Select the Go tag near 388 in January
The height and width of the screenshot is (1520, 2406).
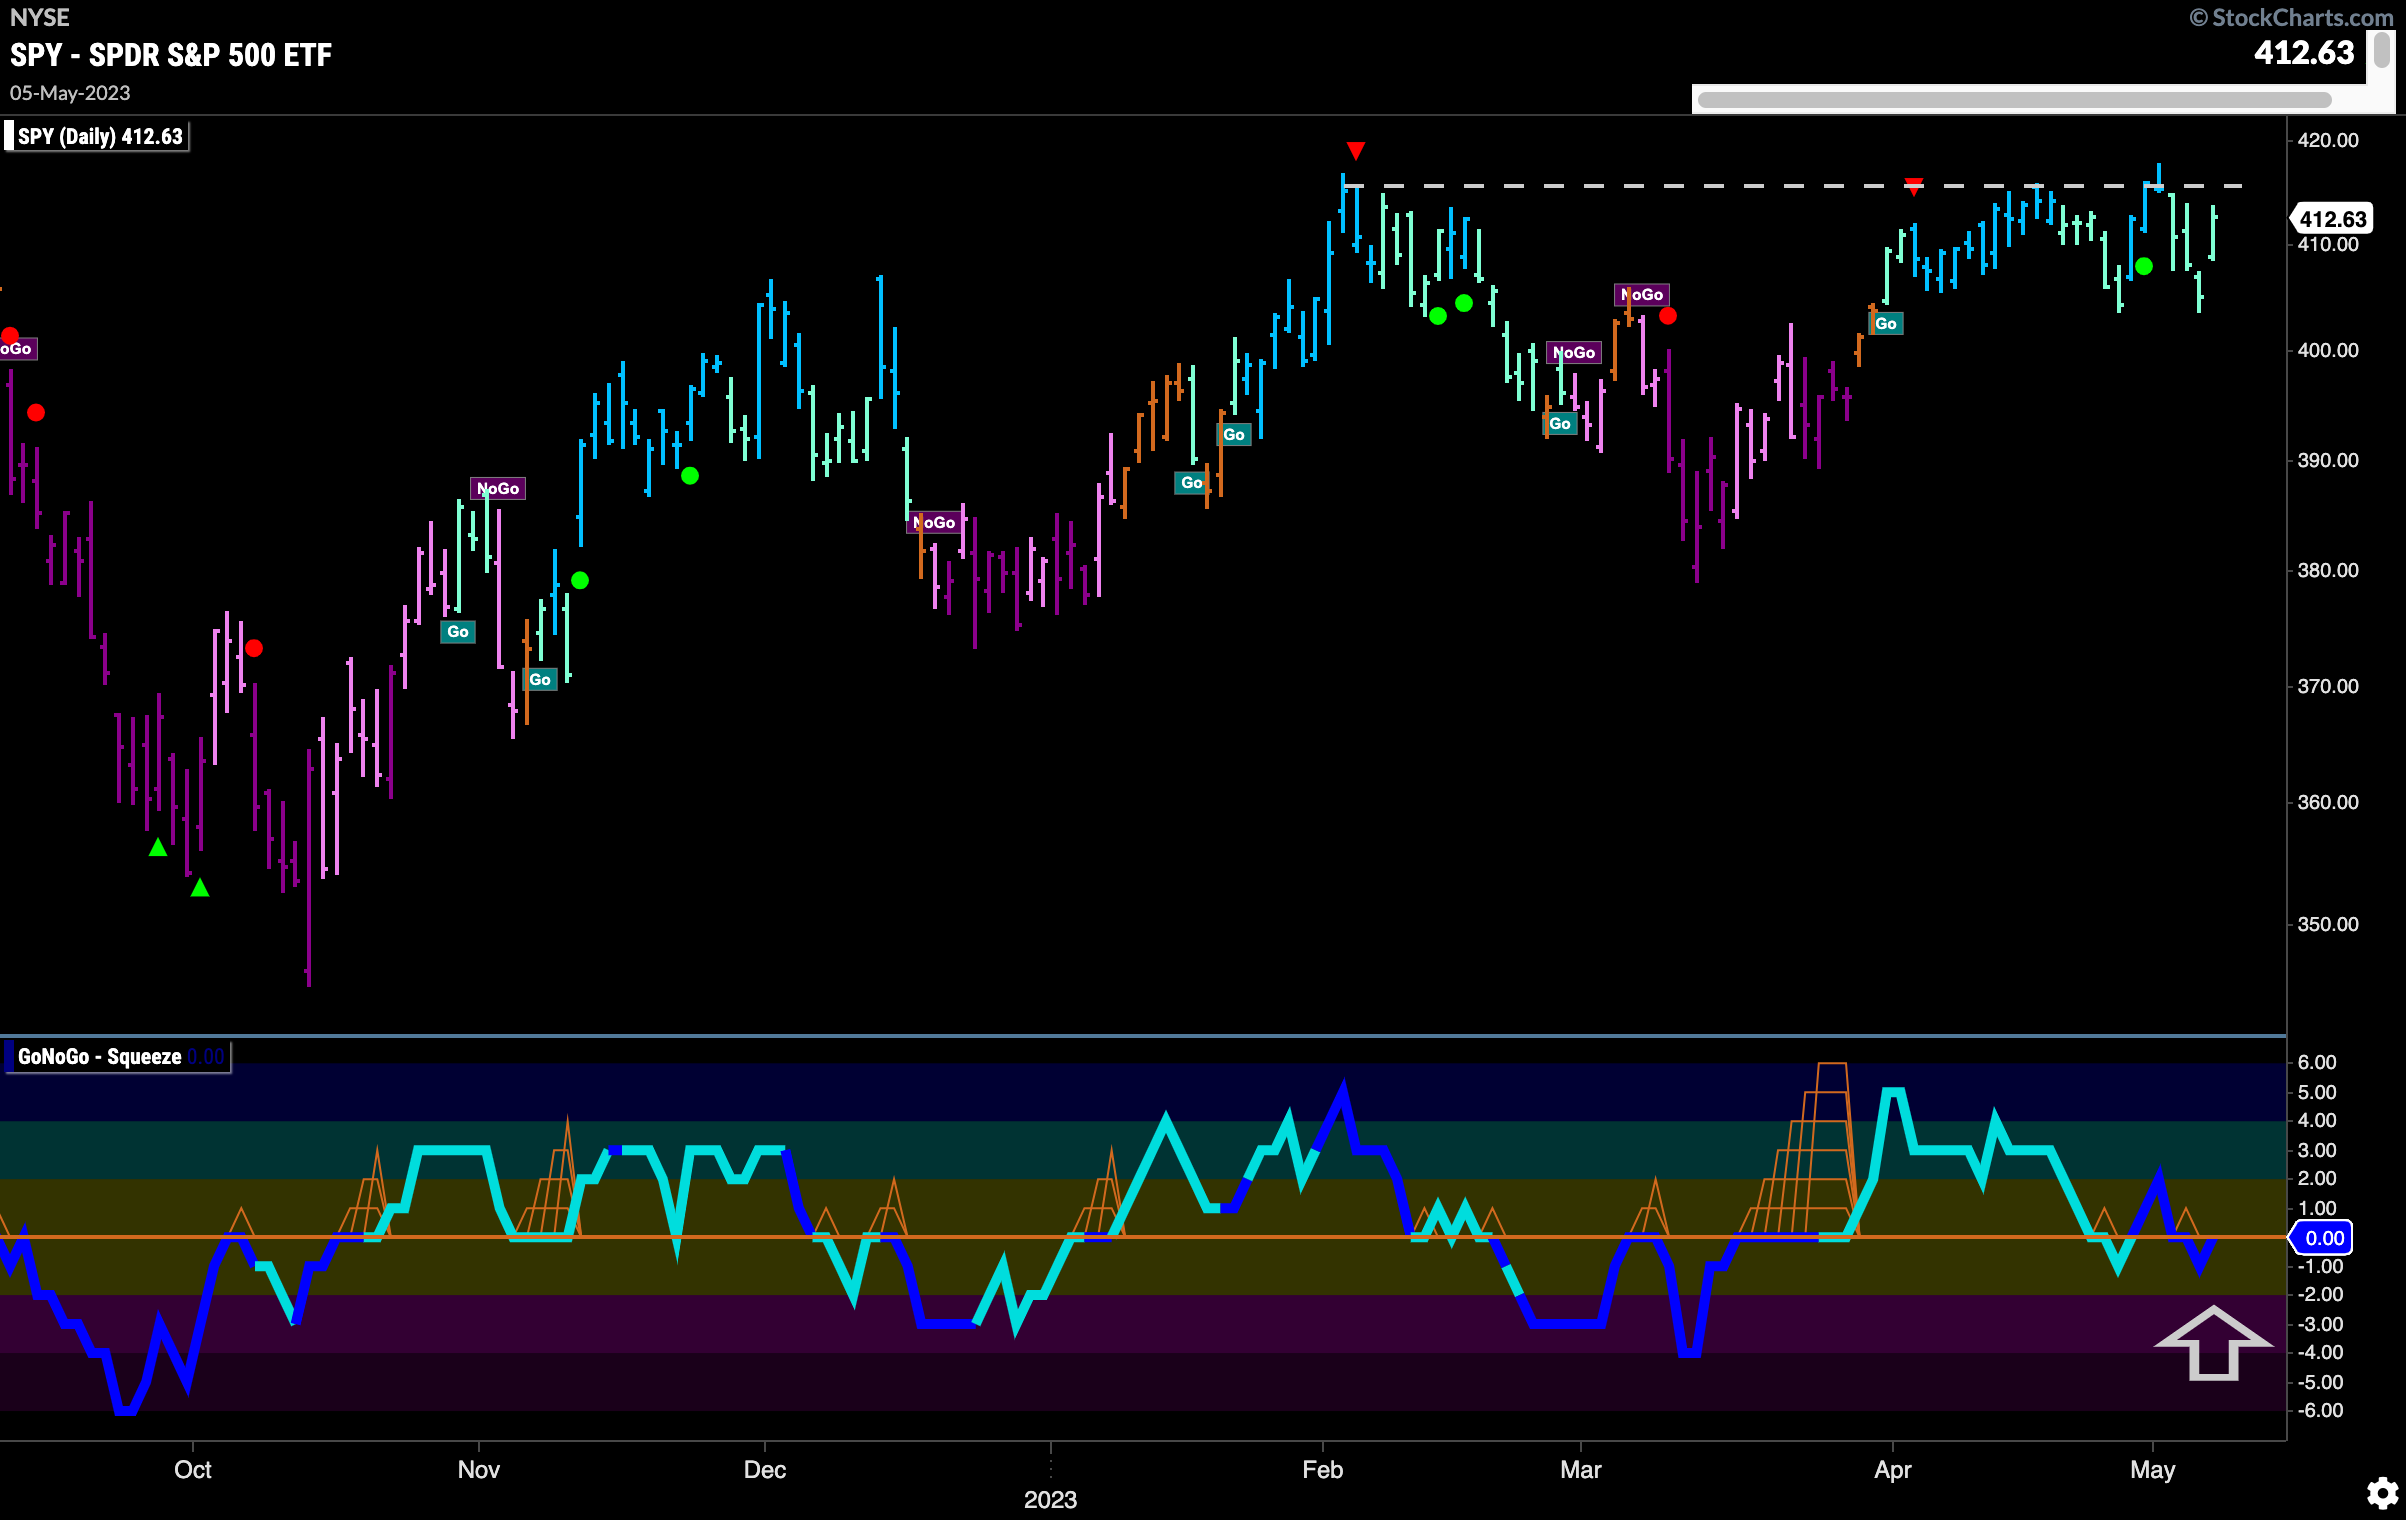point(1192,482)
